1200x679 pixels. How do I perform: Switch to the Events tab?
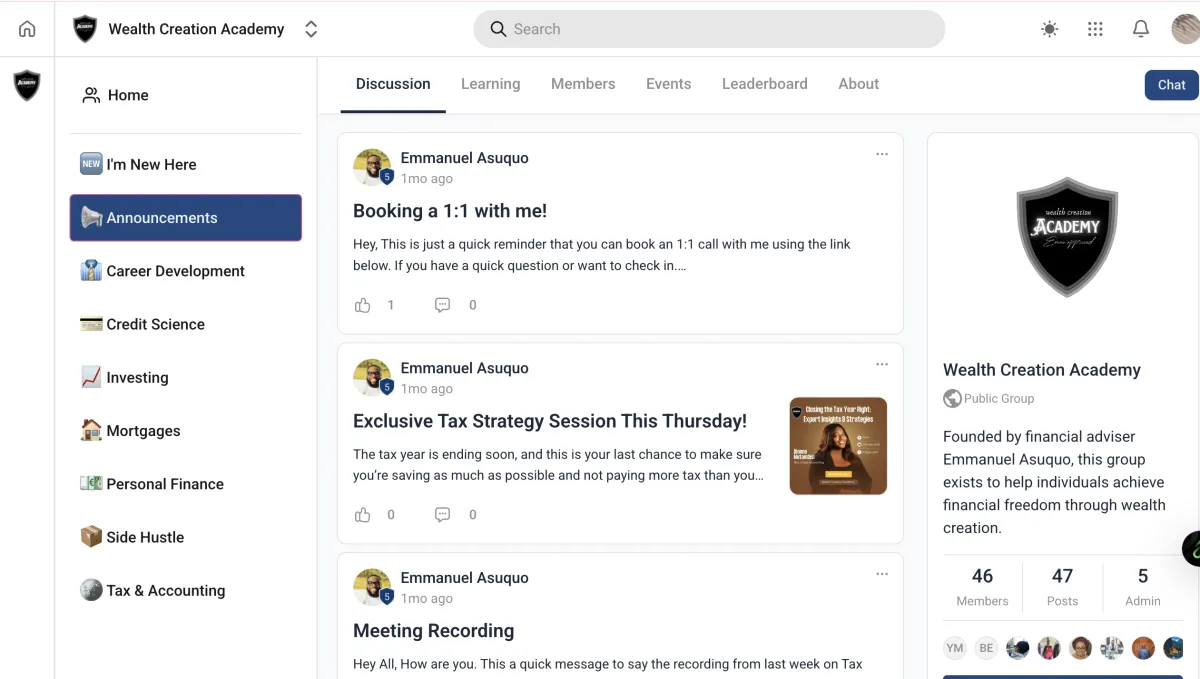click(x=668, y=84)
